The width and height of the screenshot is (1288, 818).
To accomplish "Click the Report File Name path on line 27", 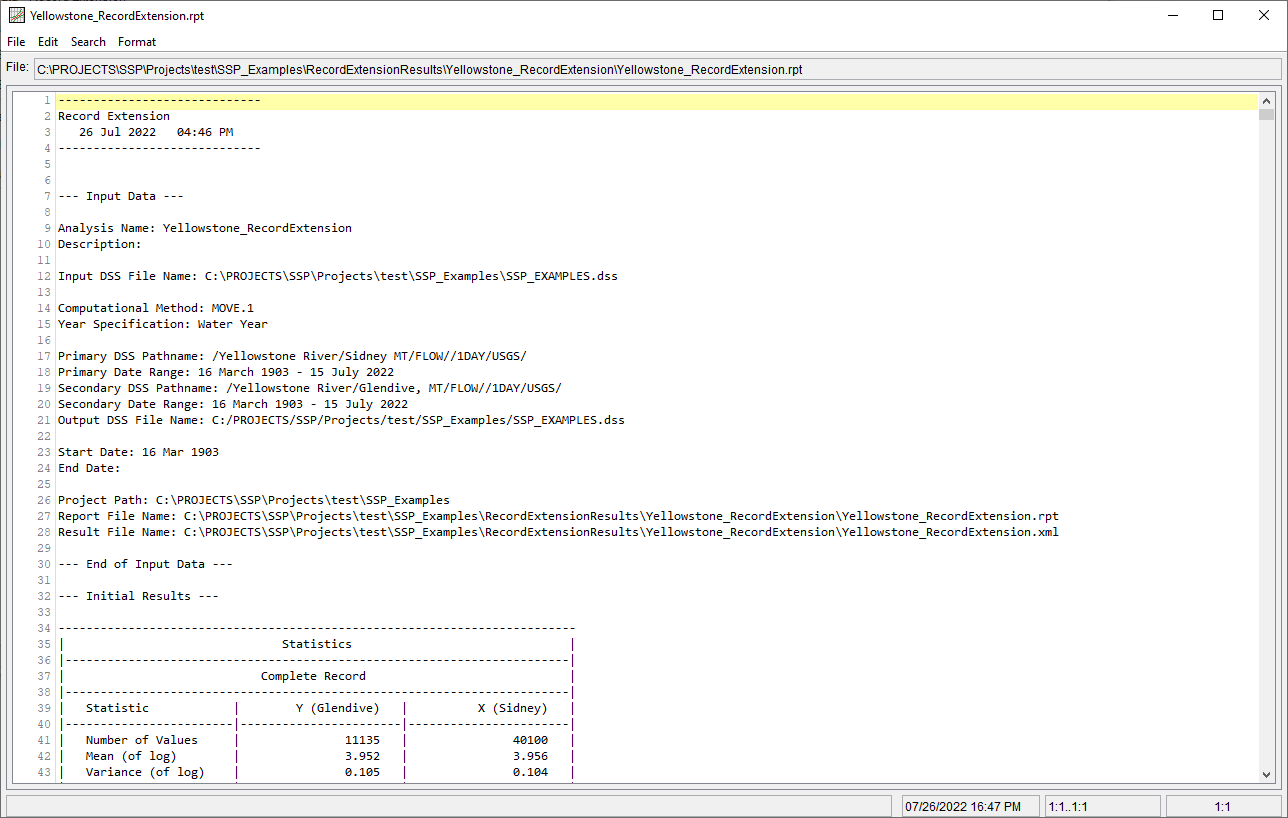I will (560, 515).
